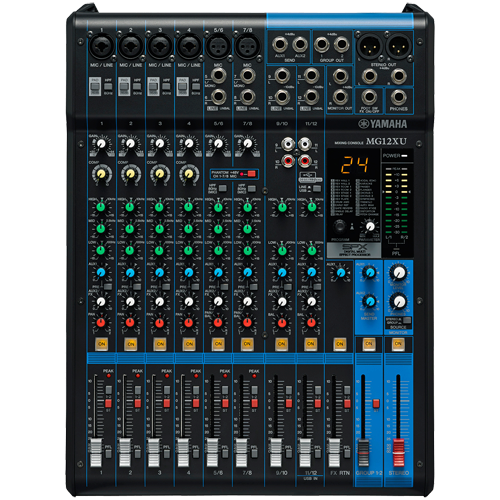Click the channel 1 fader cap
Image resolution: width=500 pixels, height=500 pixels.
(96, 453)
